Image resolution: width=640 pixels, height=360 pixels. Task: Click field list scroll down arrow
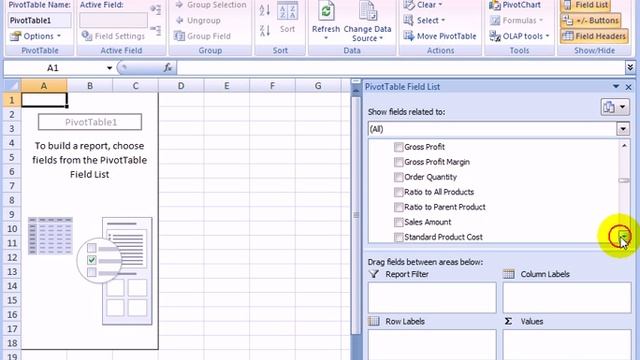point(624,236)
